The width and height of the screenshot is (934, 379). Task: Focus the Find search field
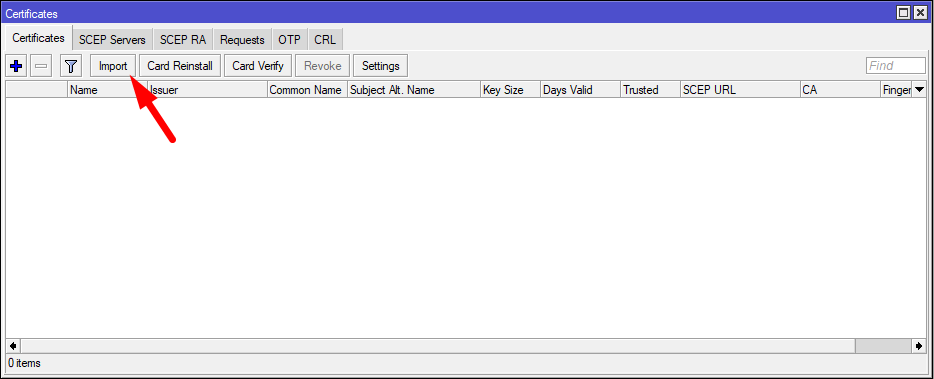click(896, 66)
